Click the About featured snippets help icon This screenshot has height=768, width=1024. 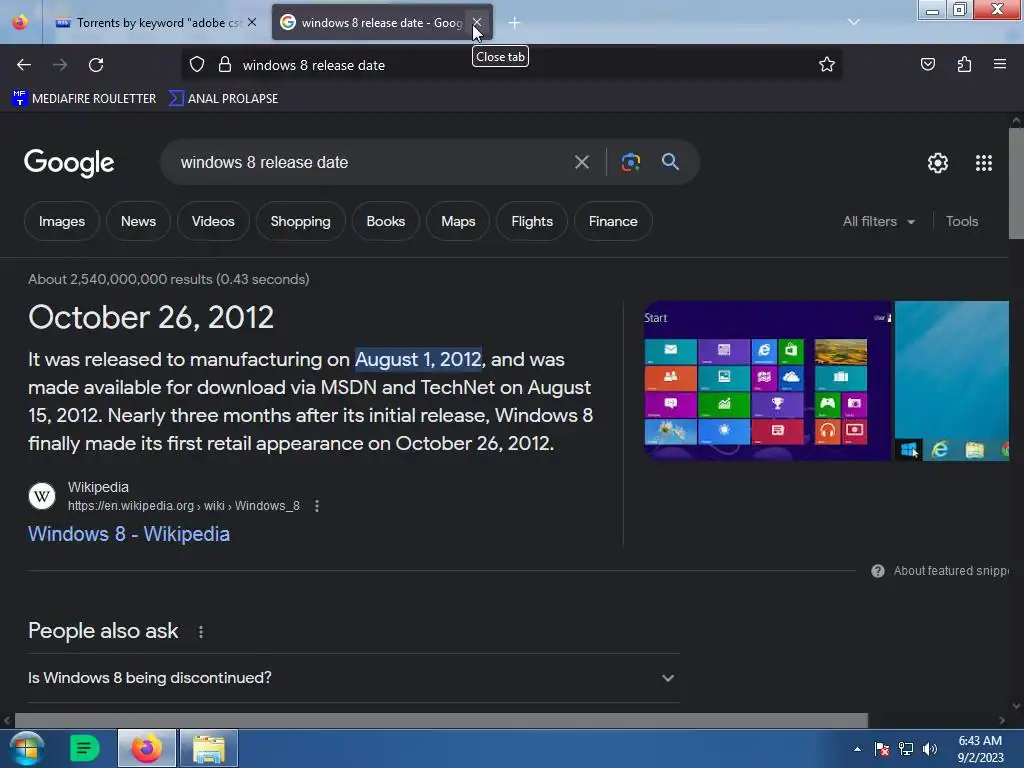(x=878, y=571)
